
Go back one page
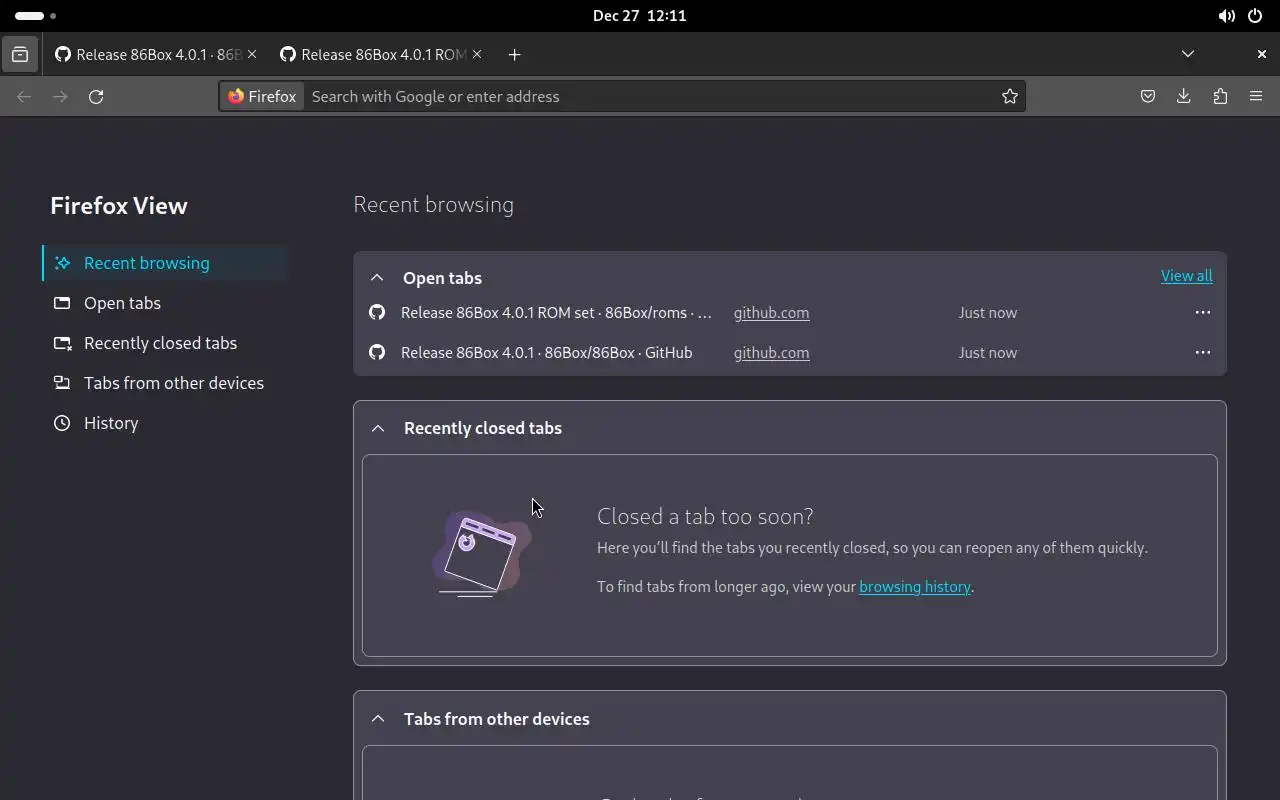pos(24,97)
